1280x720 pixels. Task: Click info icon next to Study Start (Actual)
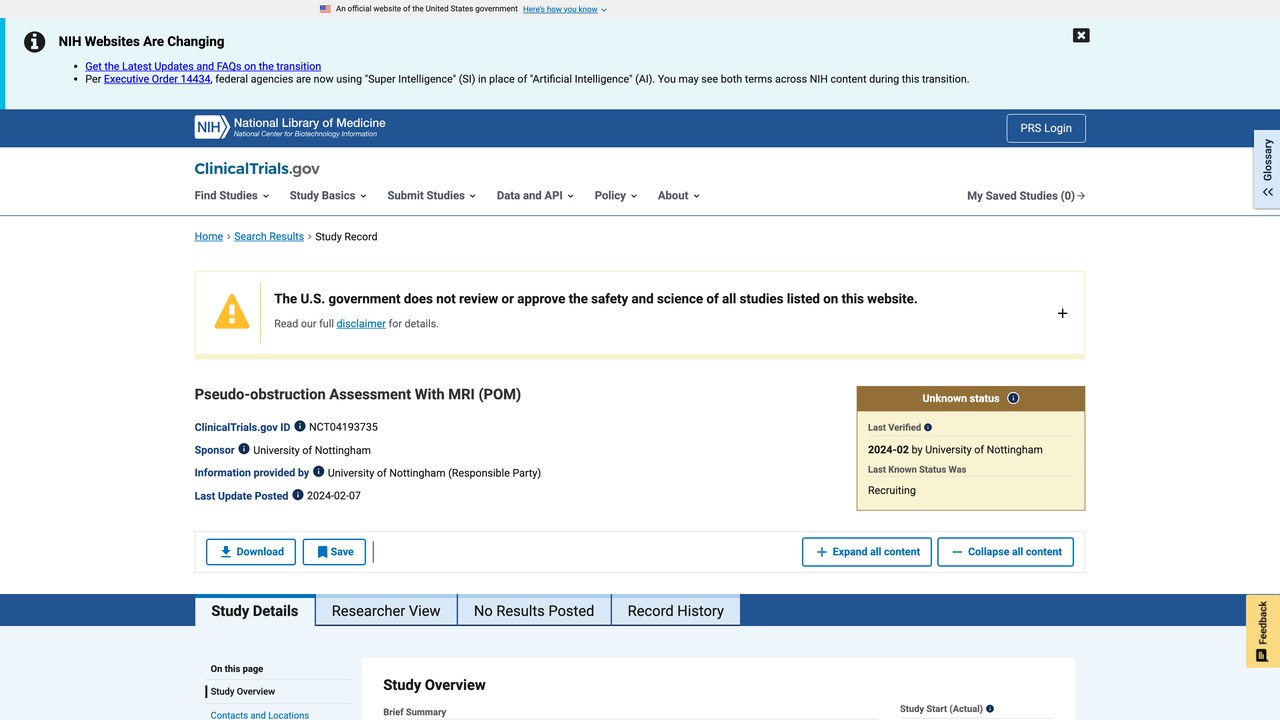click(x=990, y=709)
